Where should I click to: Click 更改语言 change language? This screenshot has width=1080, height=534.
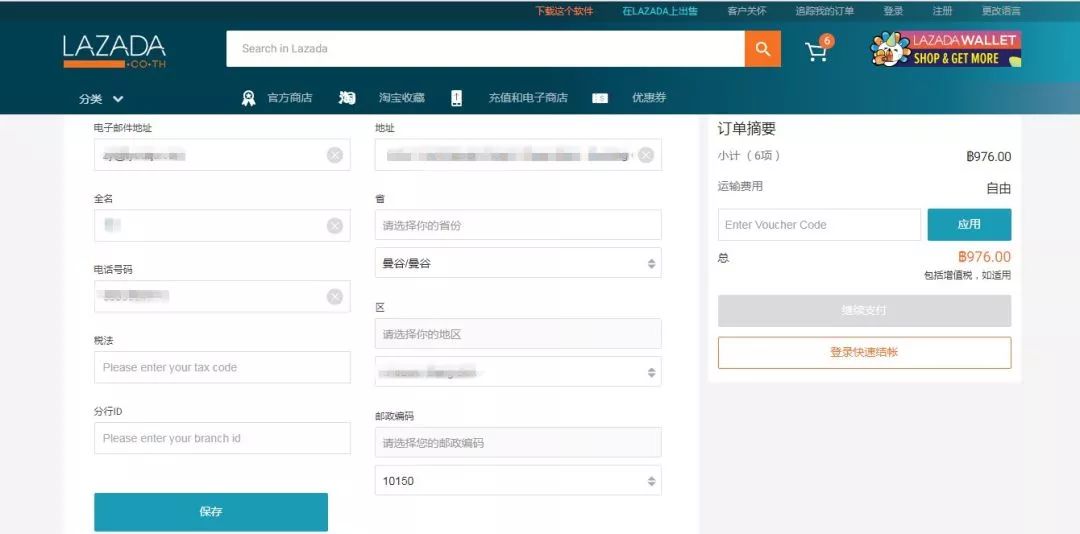tap(1001, 11)
